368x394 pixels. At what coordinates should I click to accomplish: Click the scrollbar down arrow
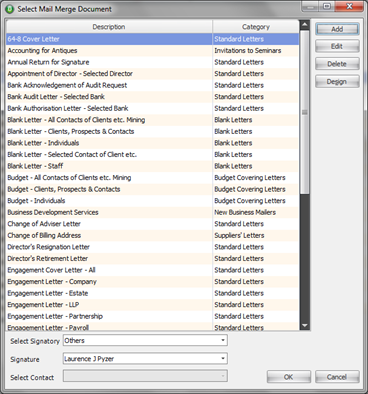(305, 325)
